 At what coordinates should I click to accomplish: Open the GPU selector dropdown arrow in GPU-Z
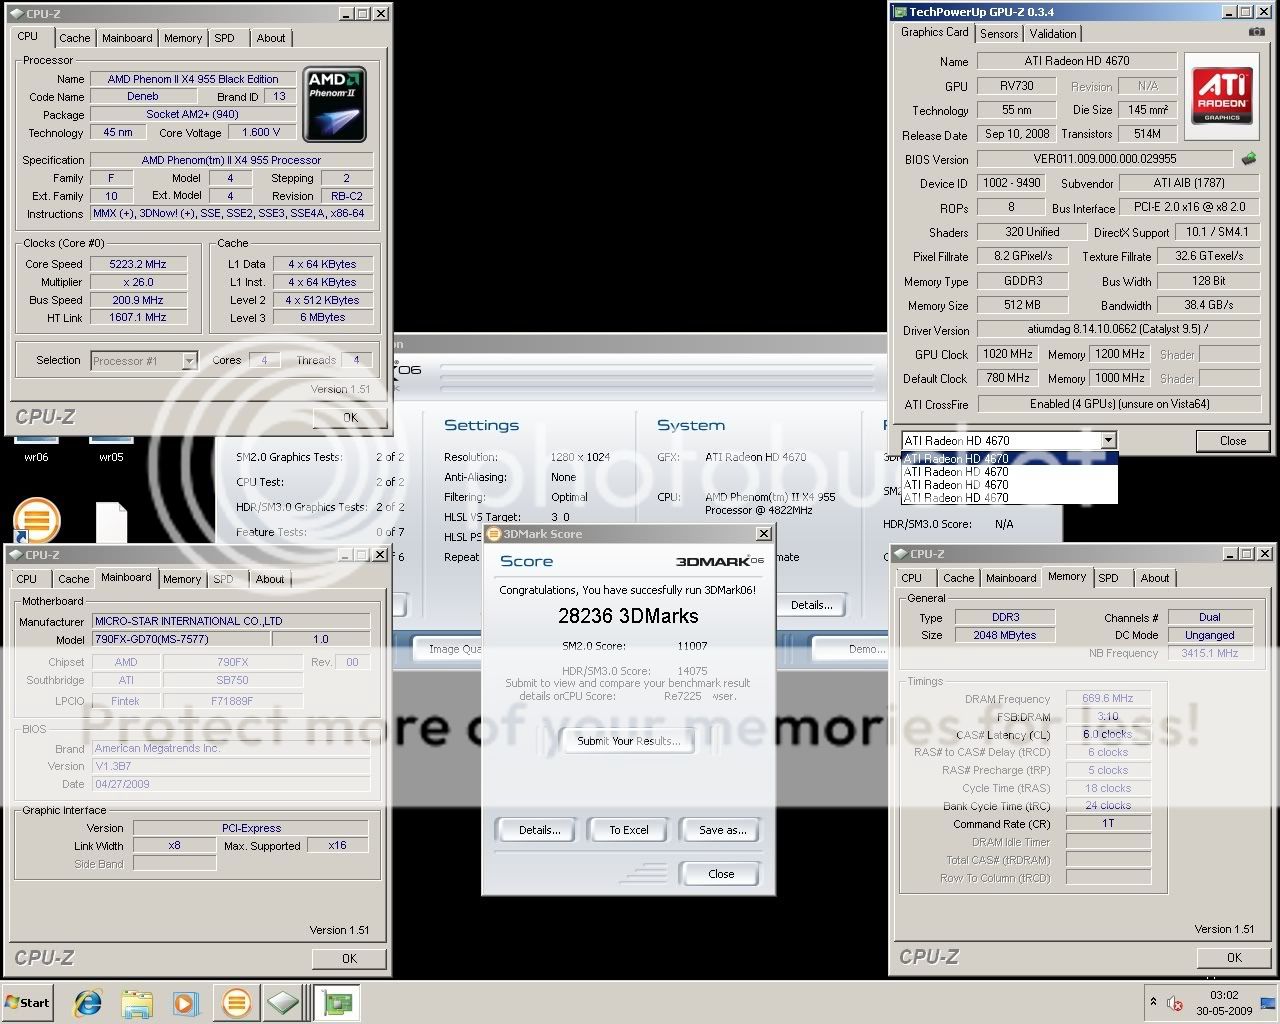tap(1108, 441)
